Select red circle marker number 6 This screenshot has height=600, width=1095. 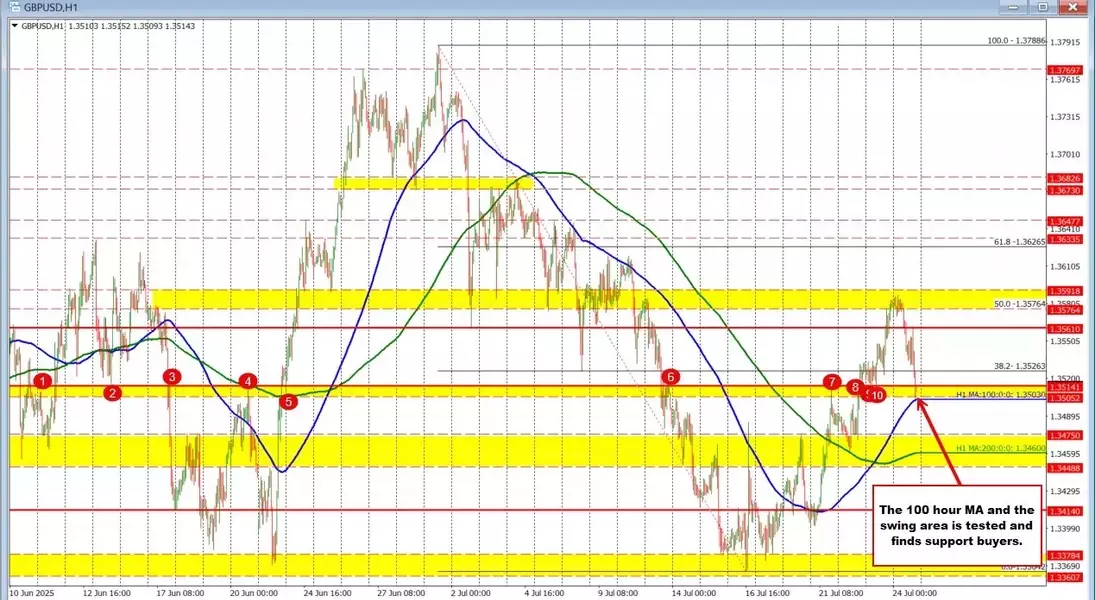point(671,377)
